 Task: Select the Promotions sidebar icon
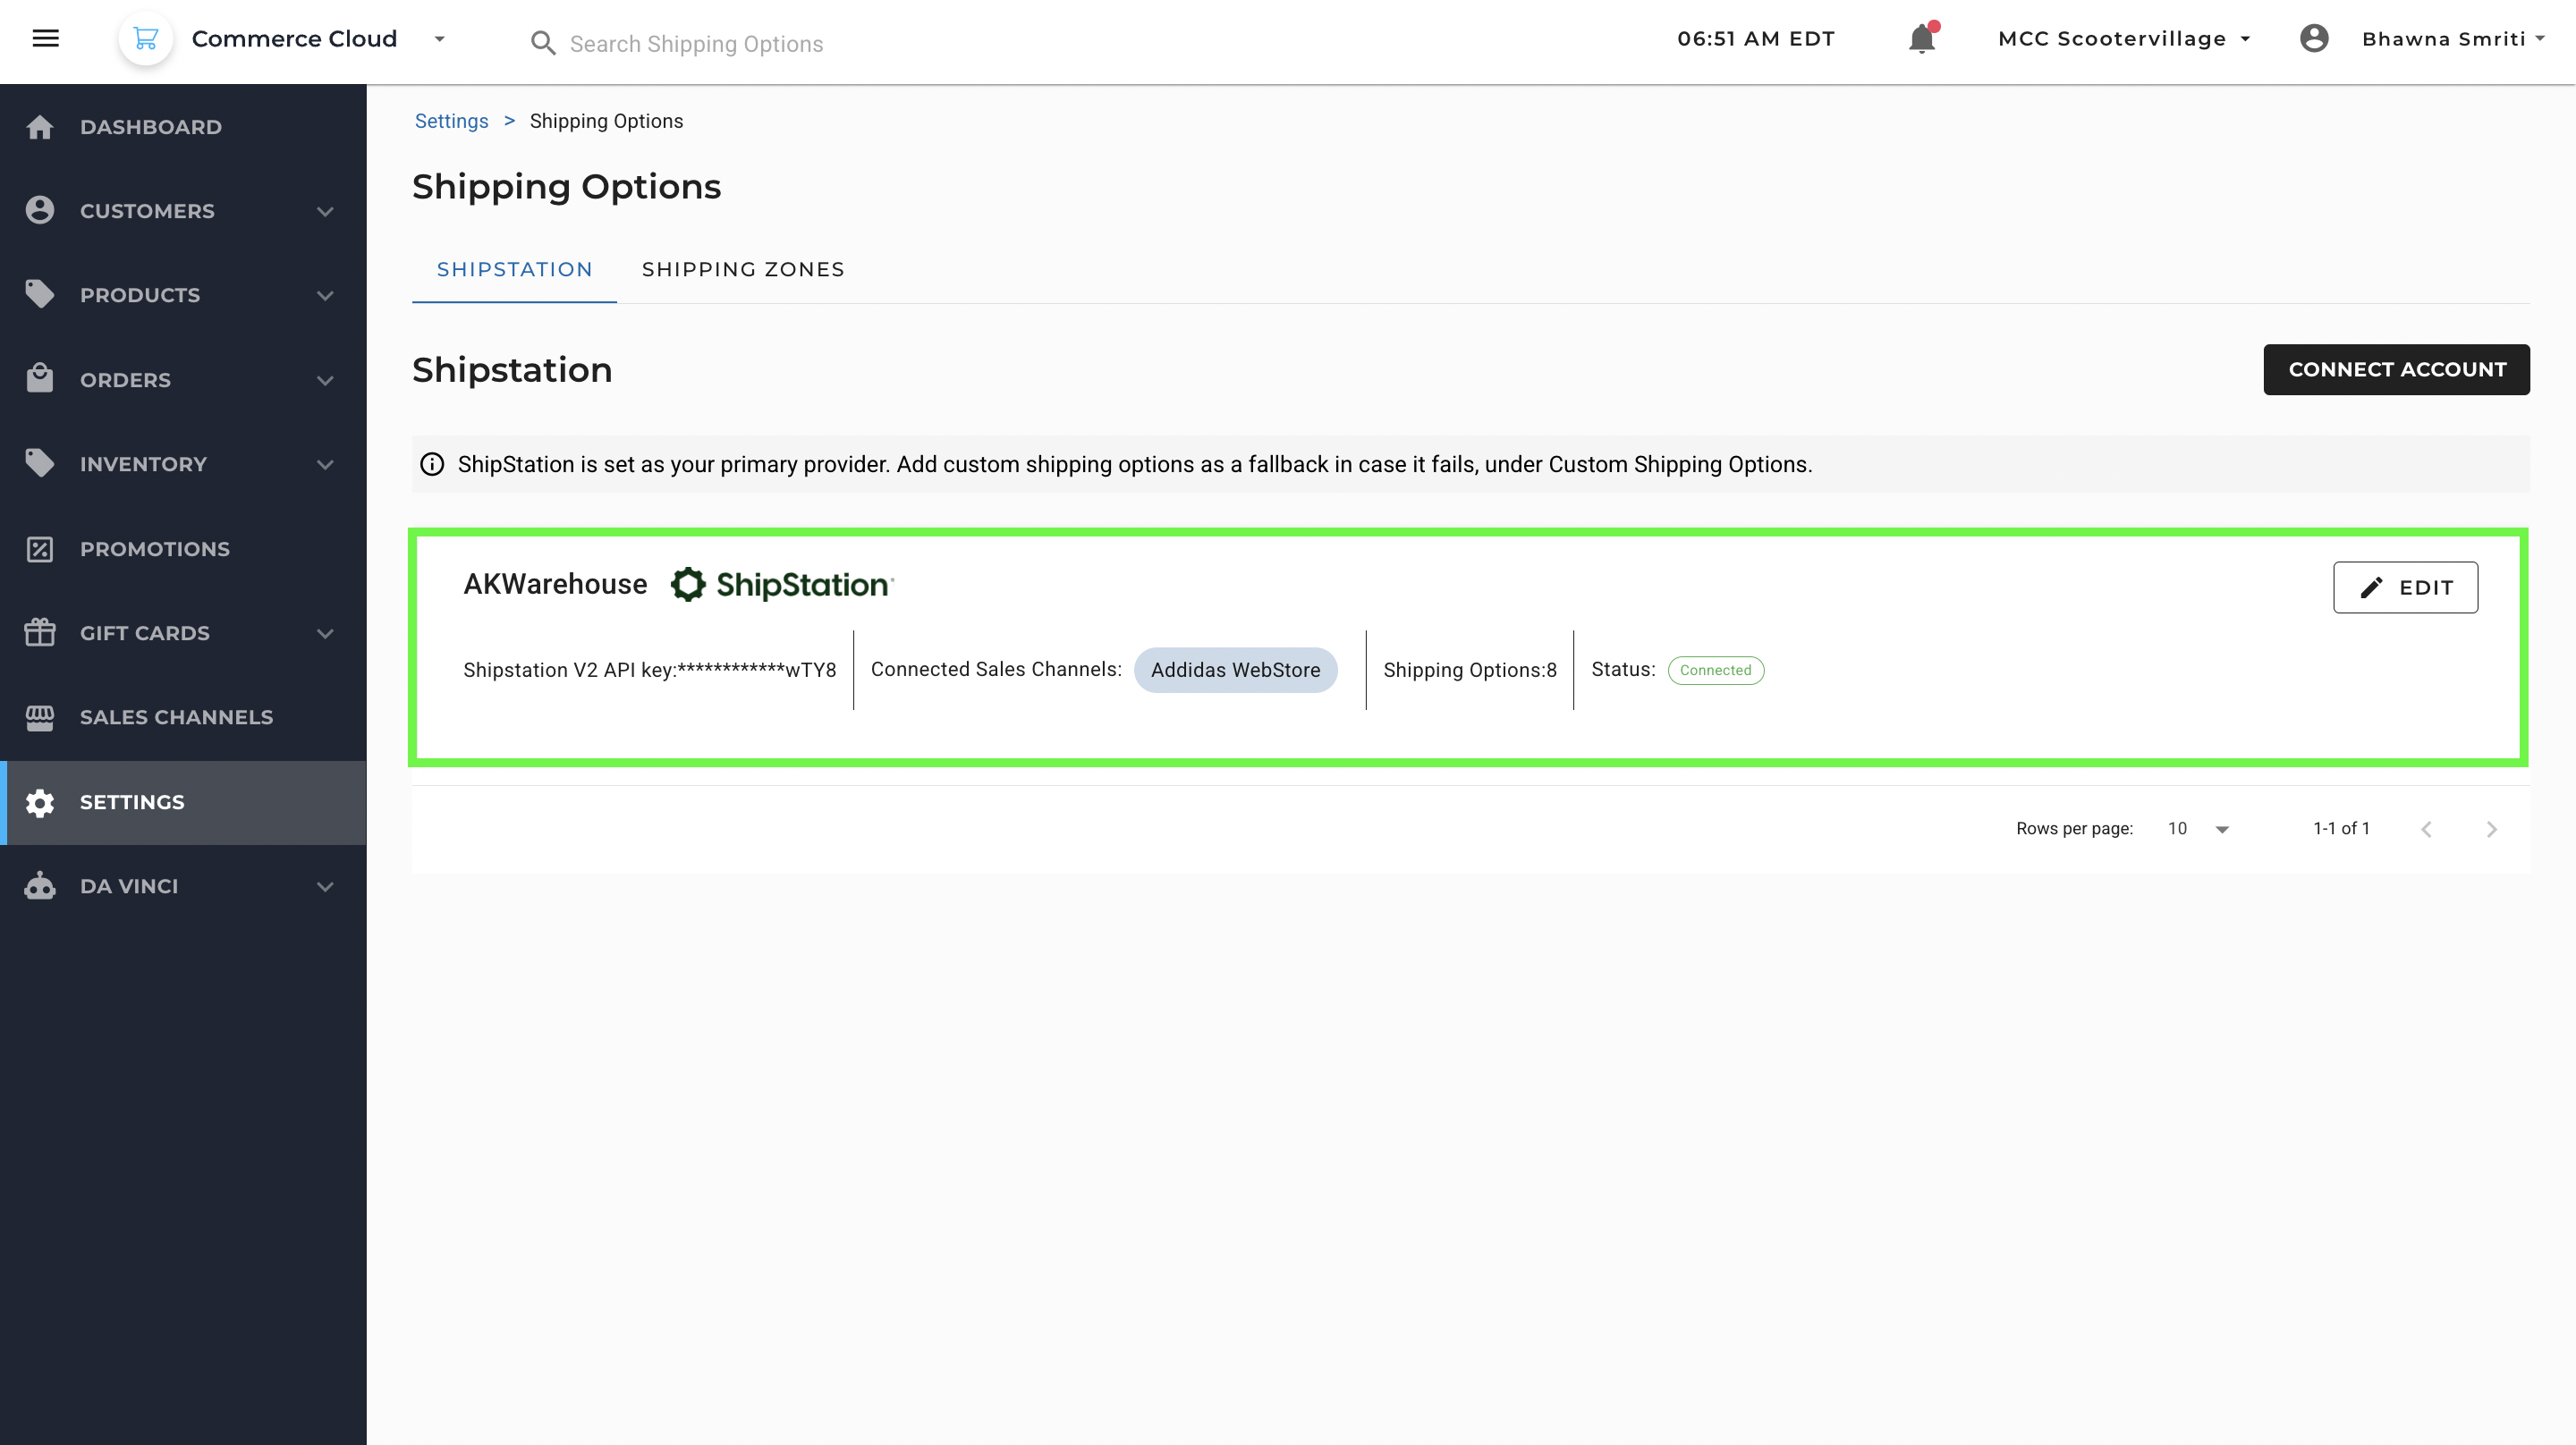39,549
